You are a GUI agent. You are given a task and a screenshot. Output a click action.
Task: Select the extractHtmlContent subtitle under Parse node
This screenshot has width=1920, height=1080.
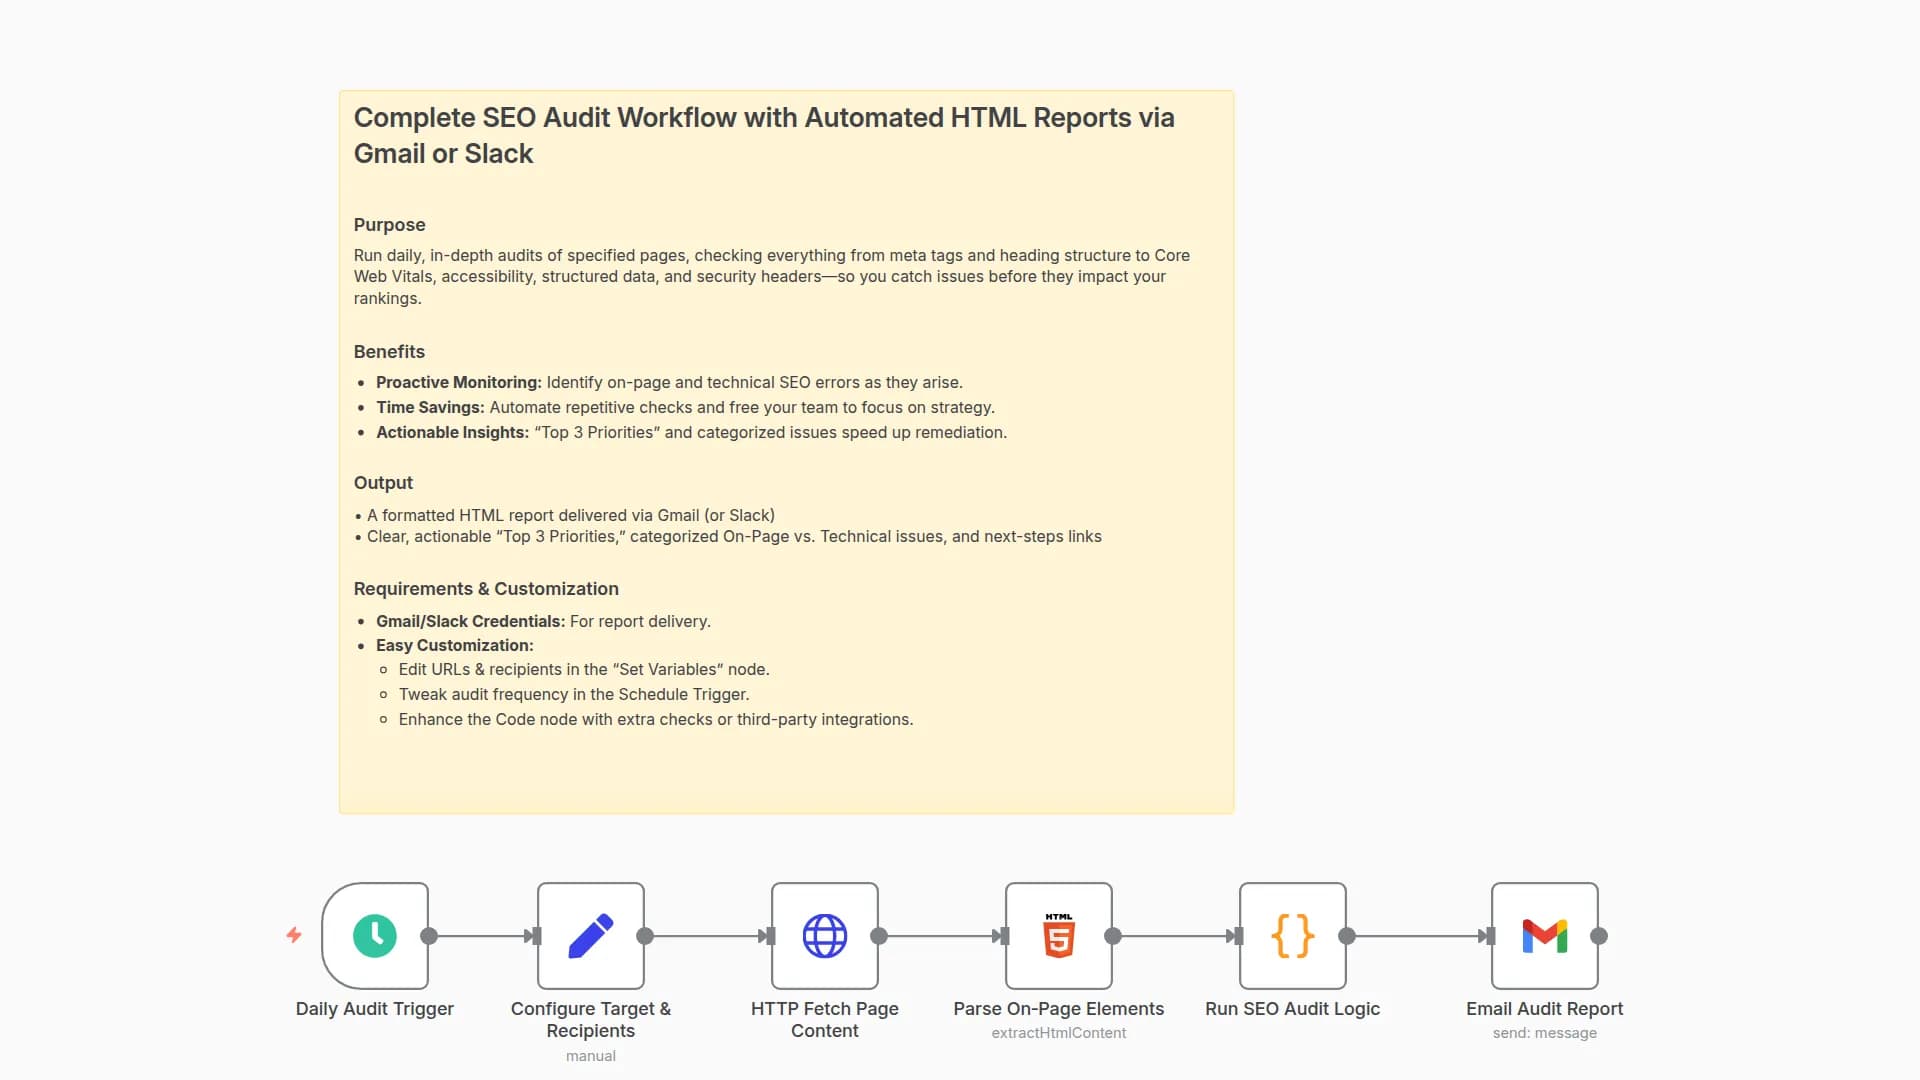tap(1058, 1033)
